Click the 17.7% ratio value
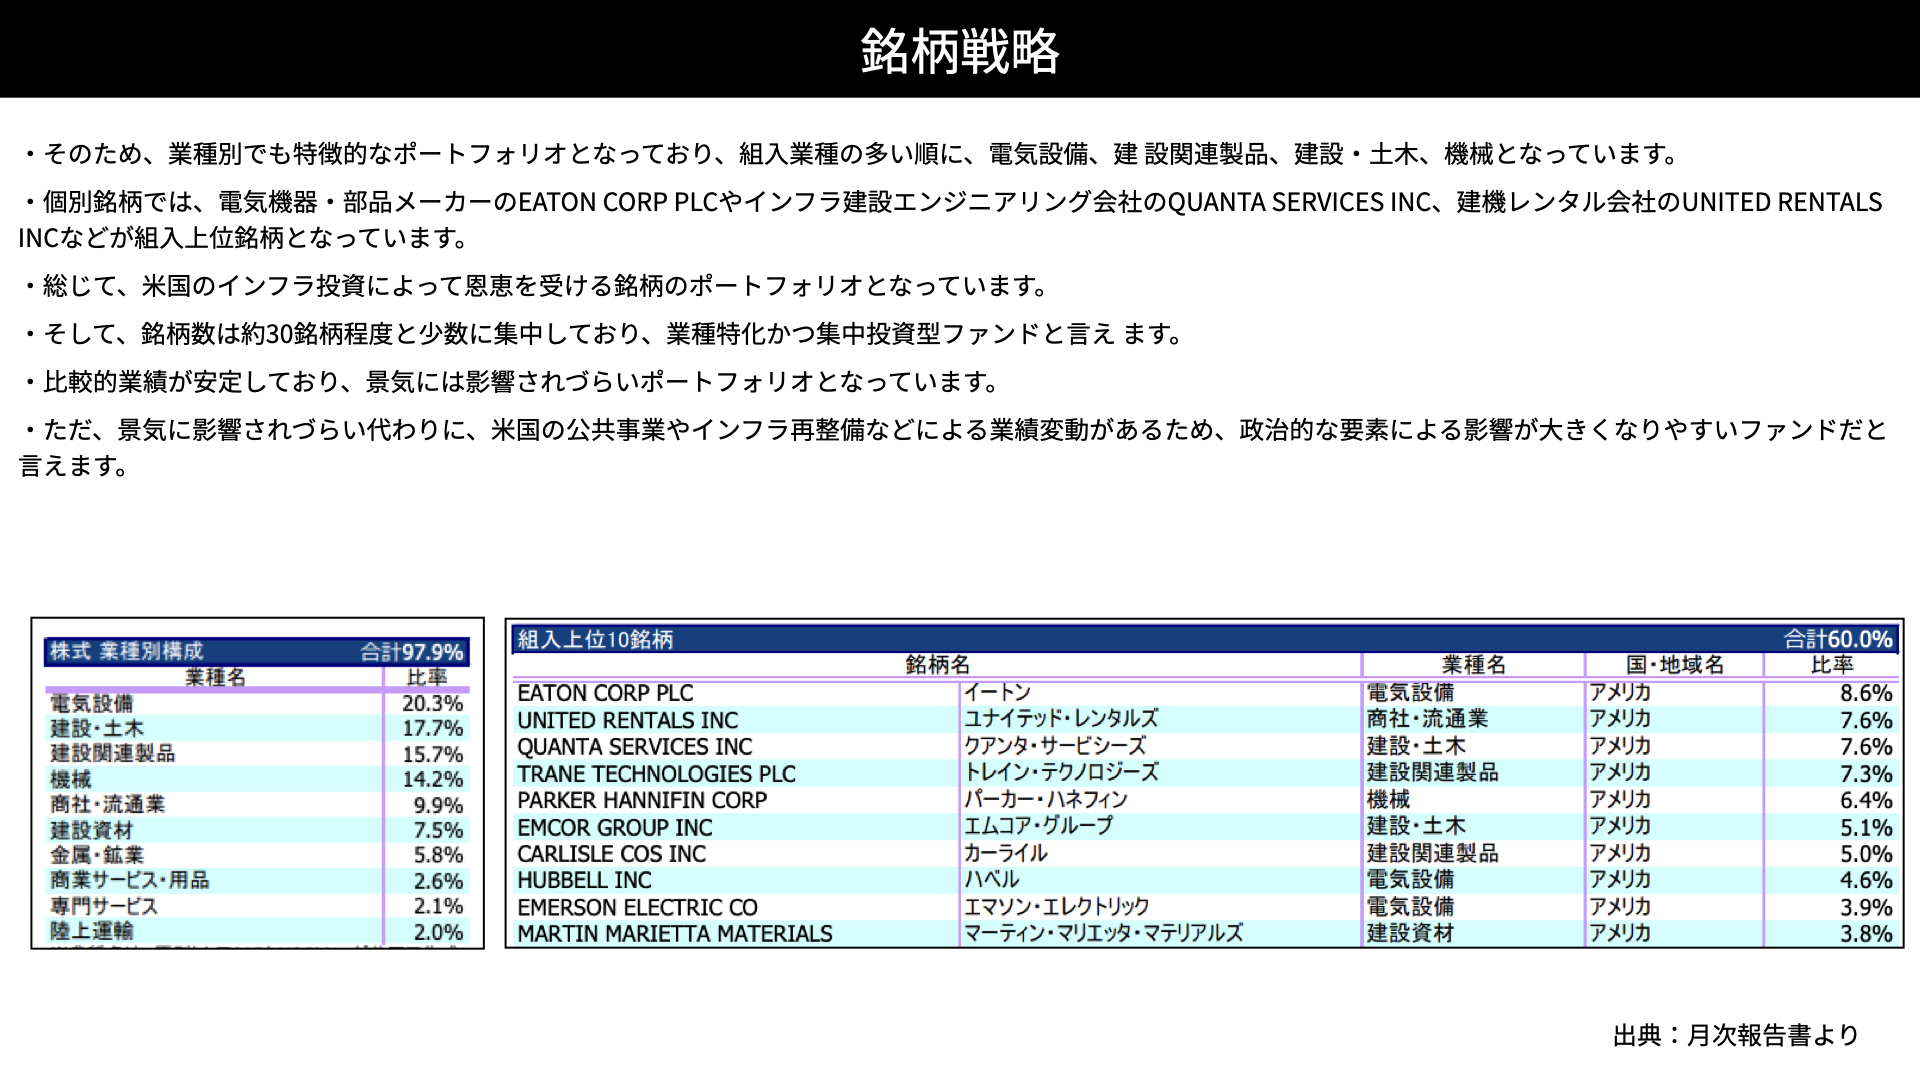This screenshot has width=1920, height=1080. point(432,728)
